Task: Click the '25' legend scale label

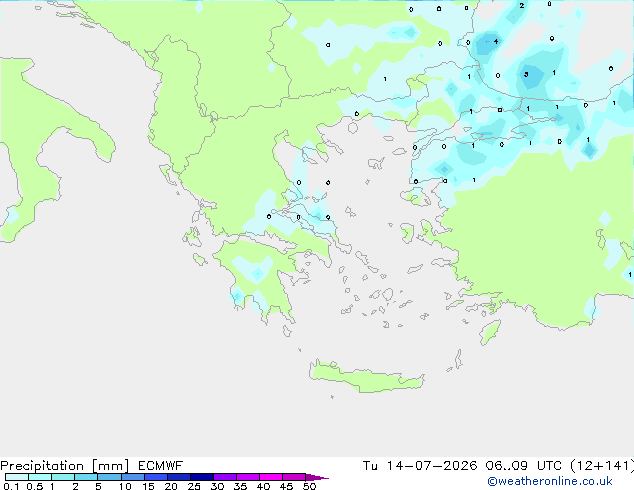Action: 194,486
